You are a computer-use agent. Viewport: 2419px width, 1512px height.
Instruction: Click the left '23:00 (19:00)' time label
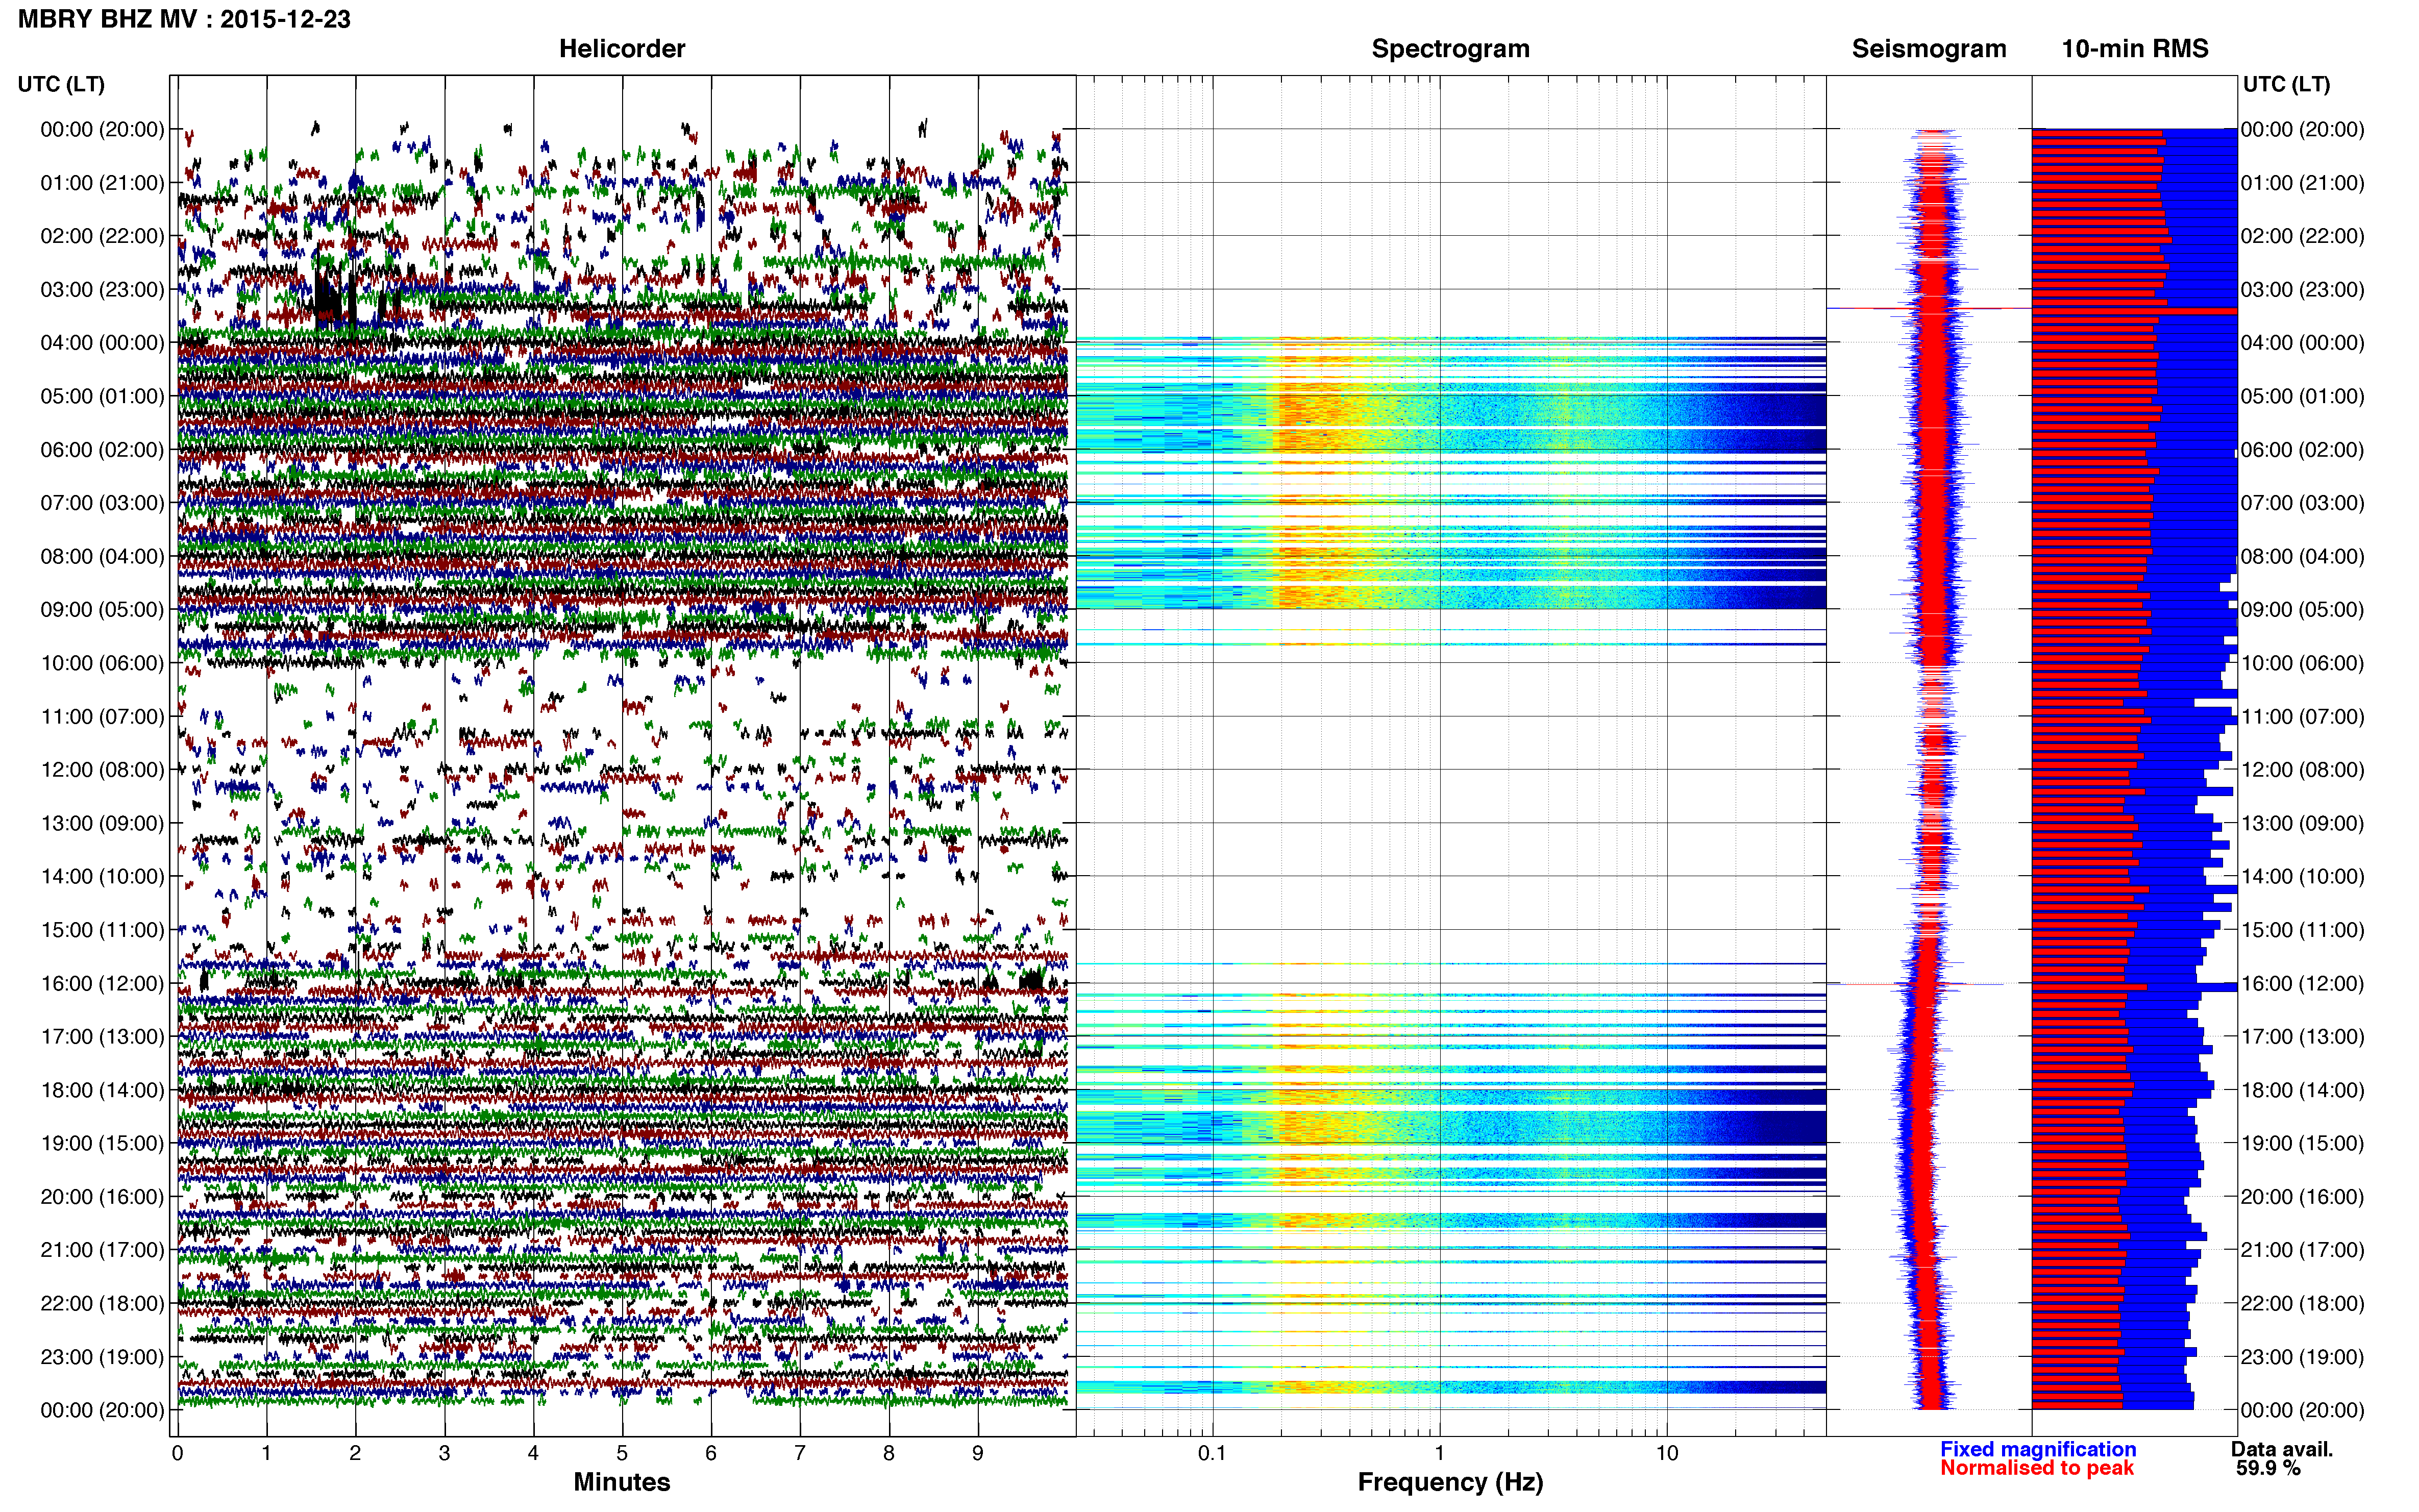click(102, 1356)
